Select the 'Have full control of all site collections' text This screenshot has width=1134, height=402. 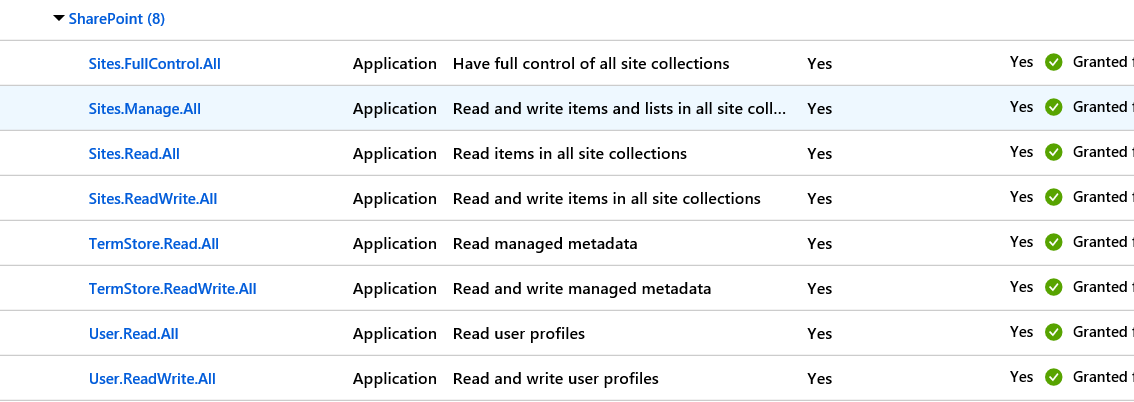[591, 64]
